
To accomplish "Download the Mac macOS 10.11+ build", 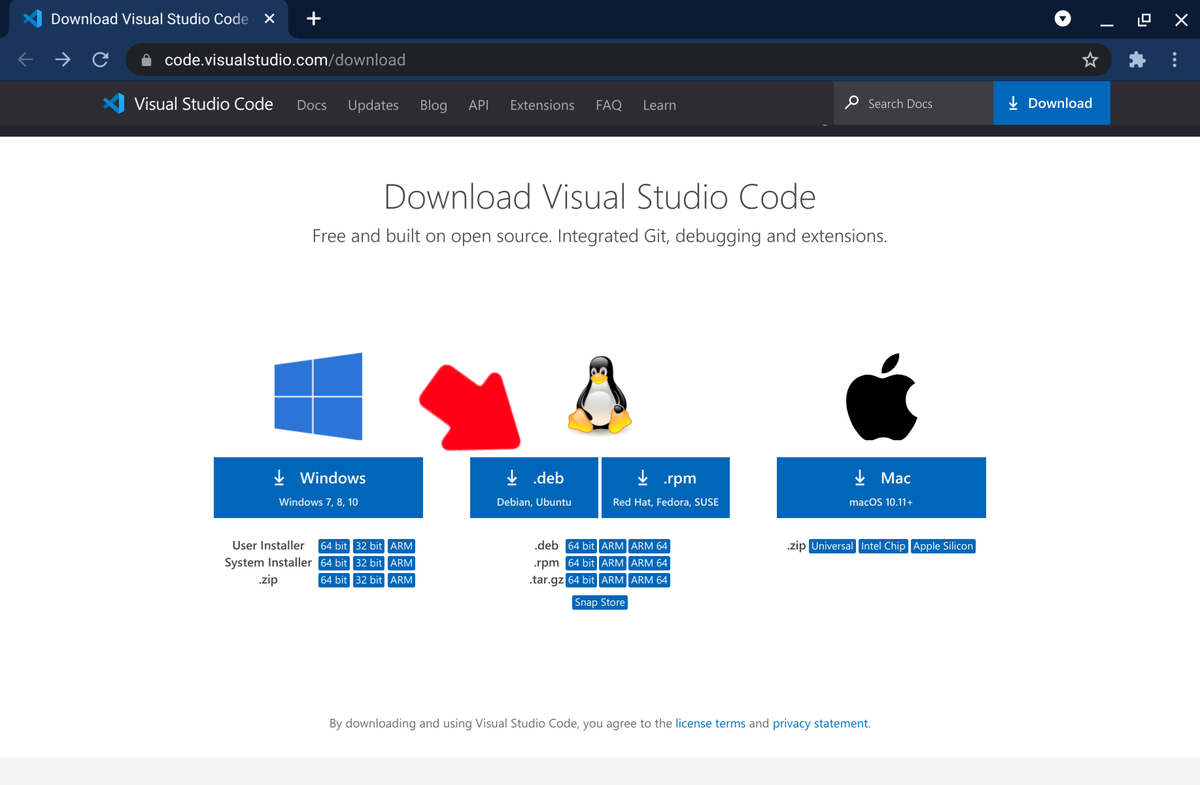I will point(881,488).
